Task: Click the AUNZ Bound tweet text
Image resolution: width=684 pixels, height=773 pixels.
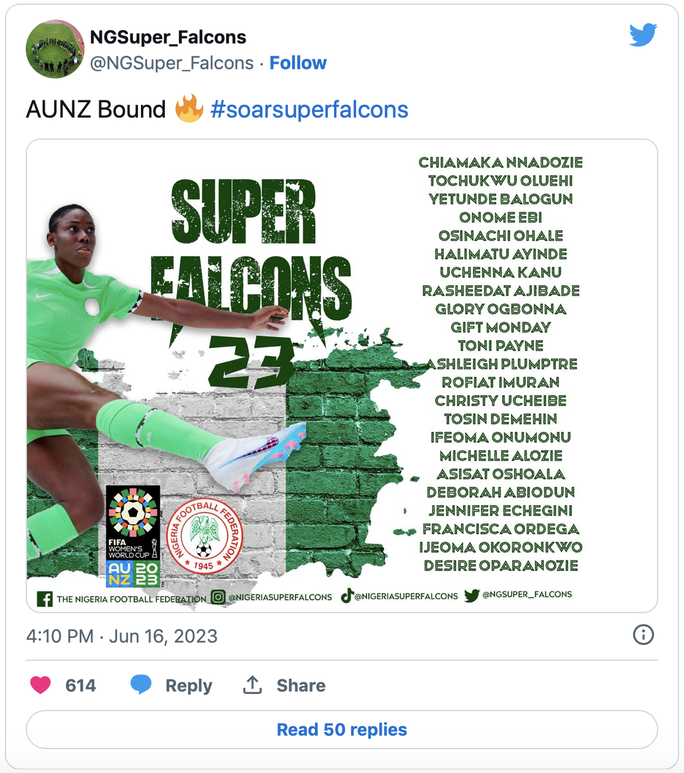Action: coord(96,110)
